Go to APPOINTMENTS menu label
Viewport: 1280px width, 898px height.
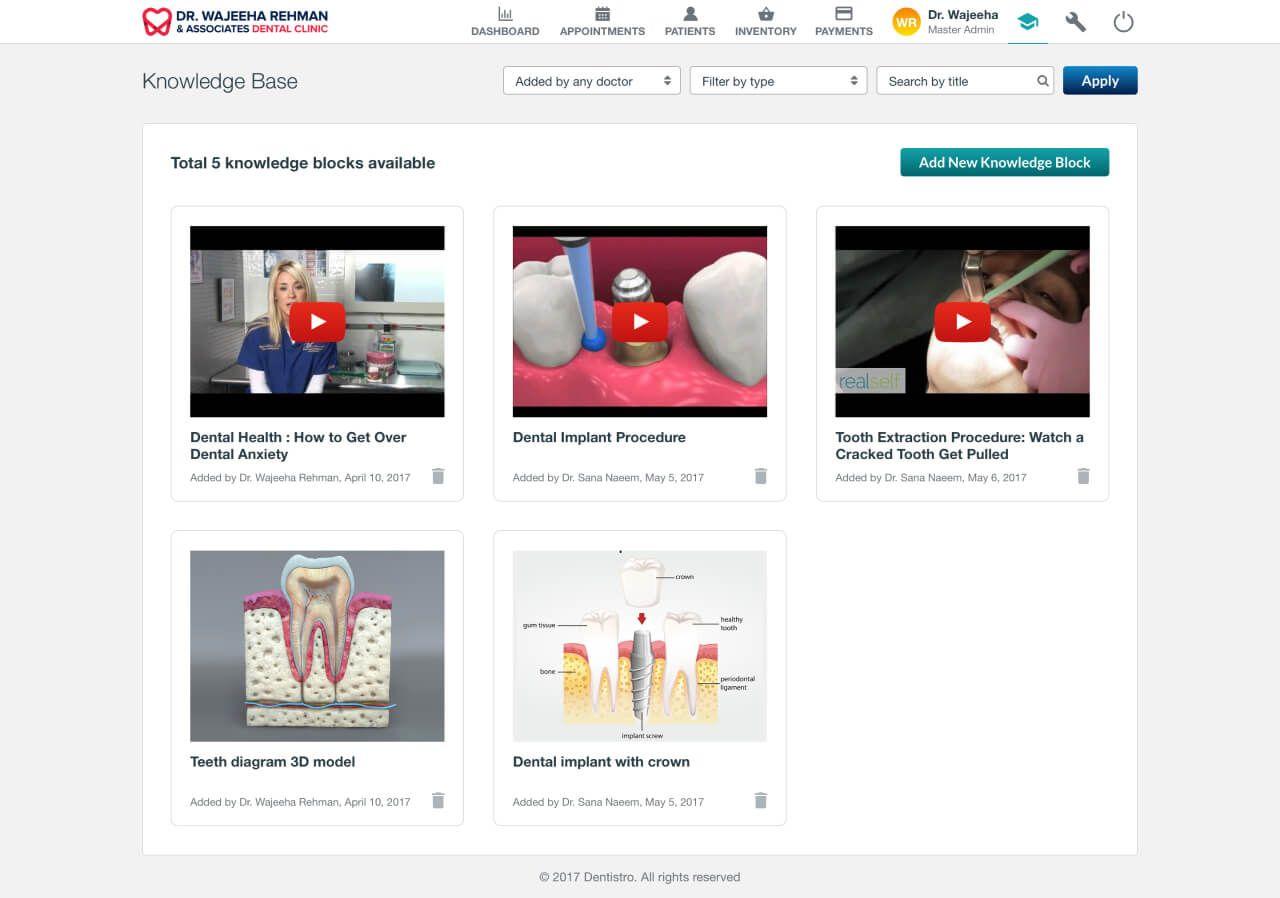click(602, 31)
